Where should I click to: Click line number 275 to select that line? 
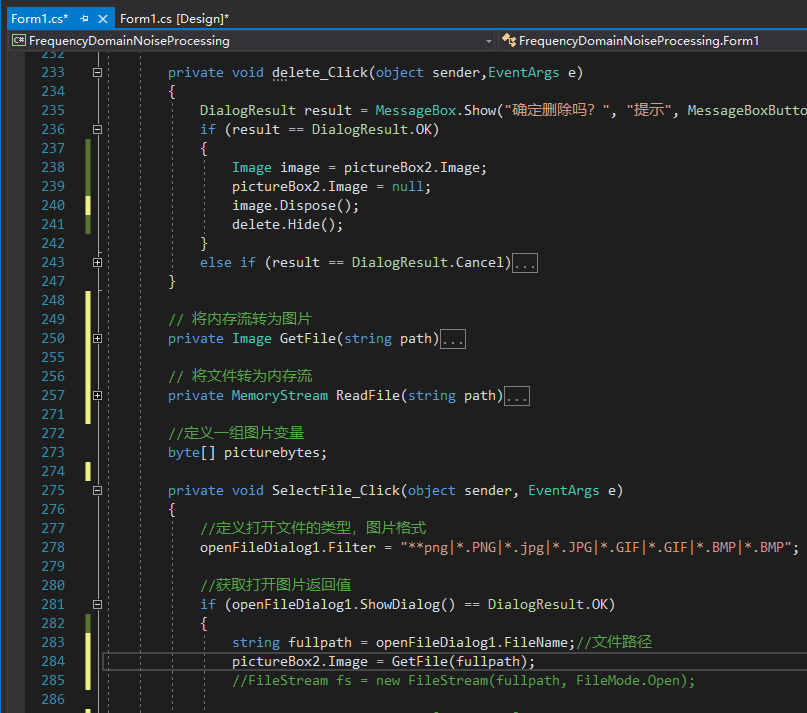(x=52, y=490)
